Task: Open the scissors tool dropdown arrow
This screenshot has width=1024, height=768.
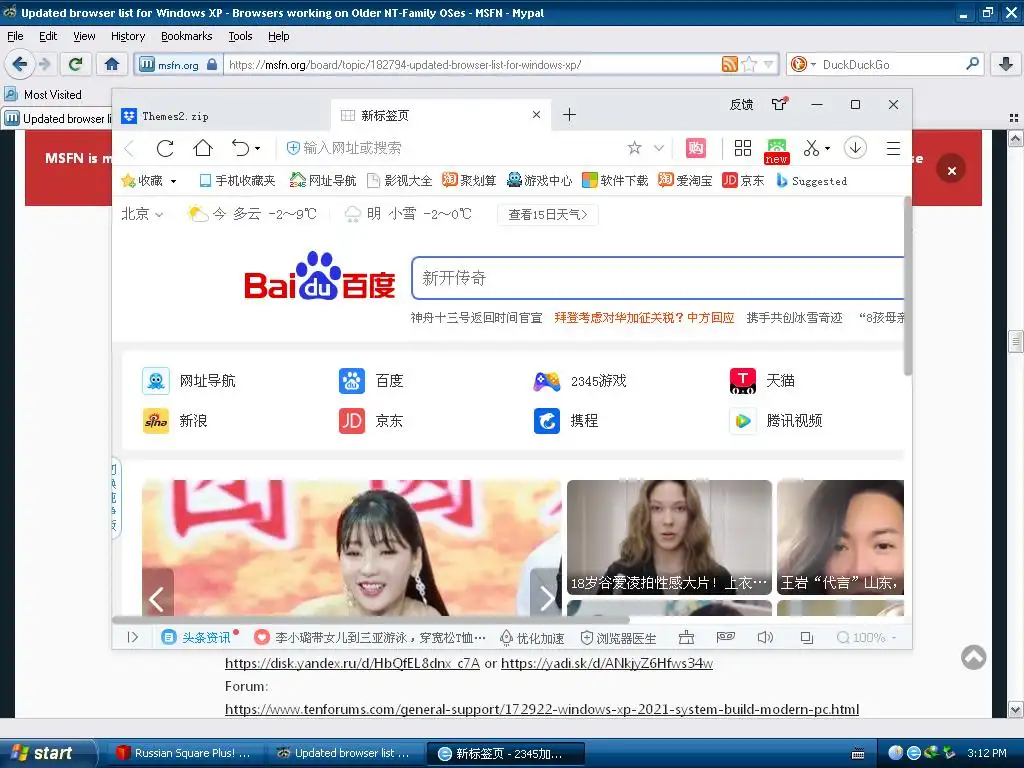Action: (827, 149)
